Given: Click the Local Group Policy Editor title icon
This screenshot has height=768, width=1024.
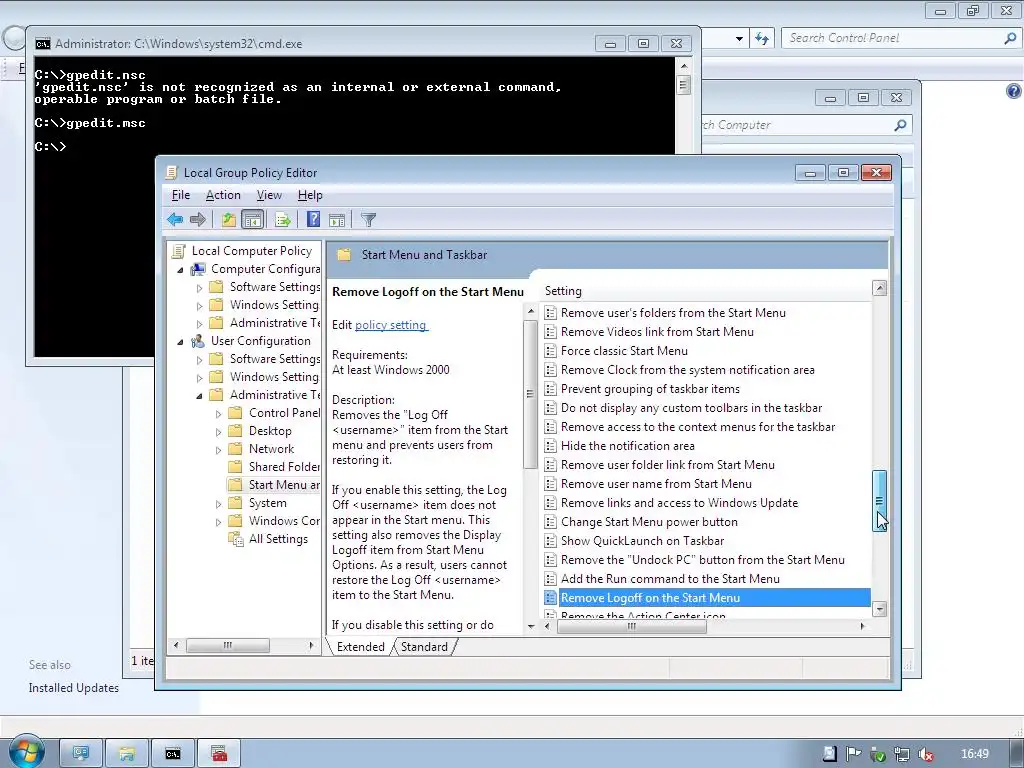Looking at the screenshot, I should (x=172, y=172).
